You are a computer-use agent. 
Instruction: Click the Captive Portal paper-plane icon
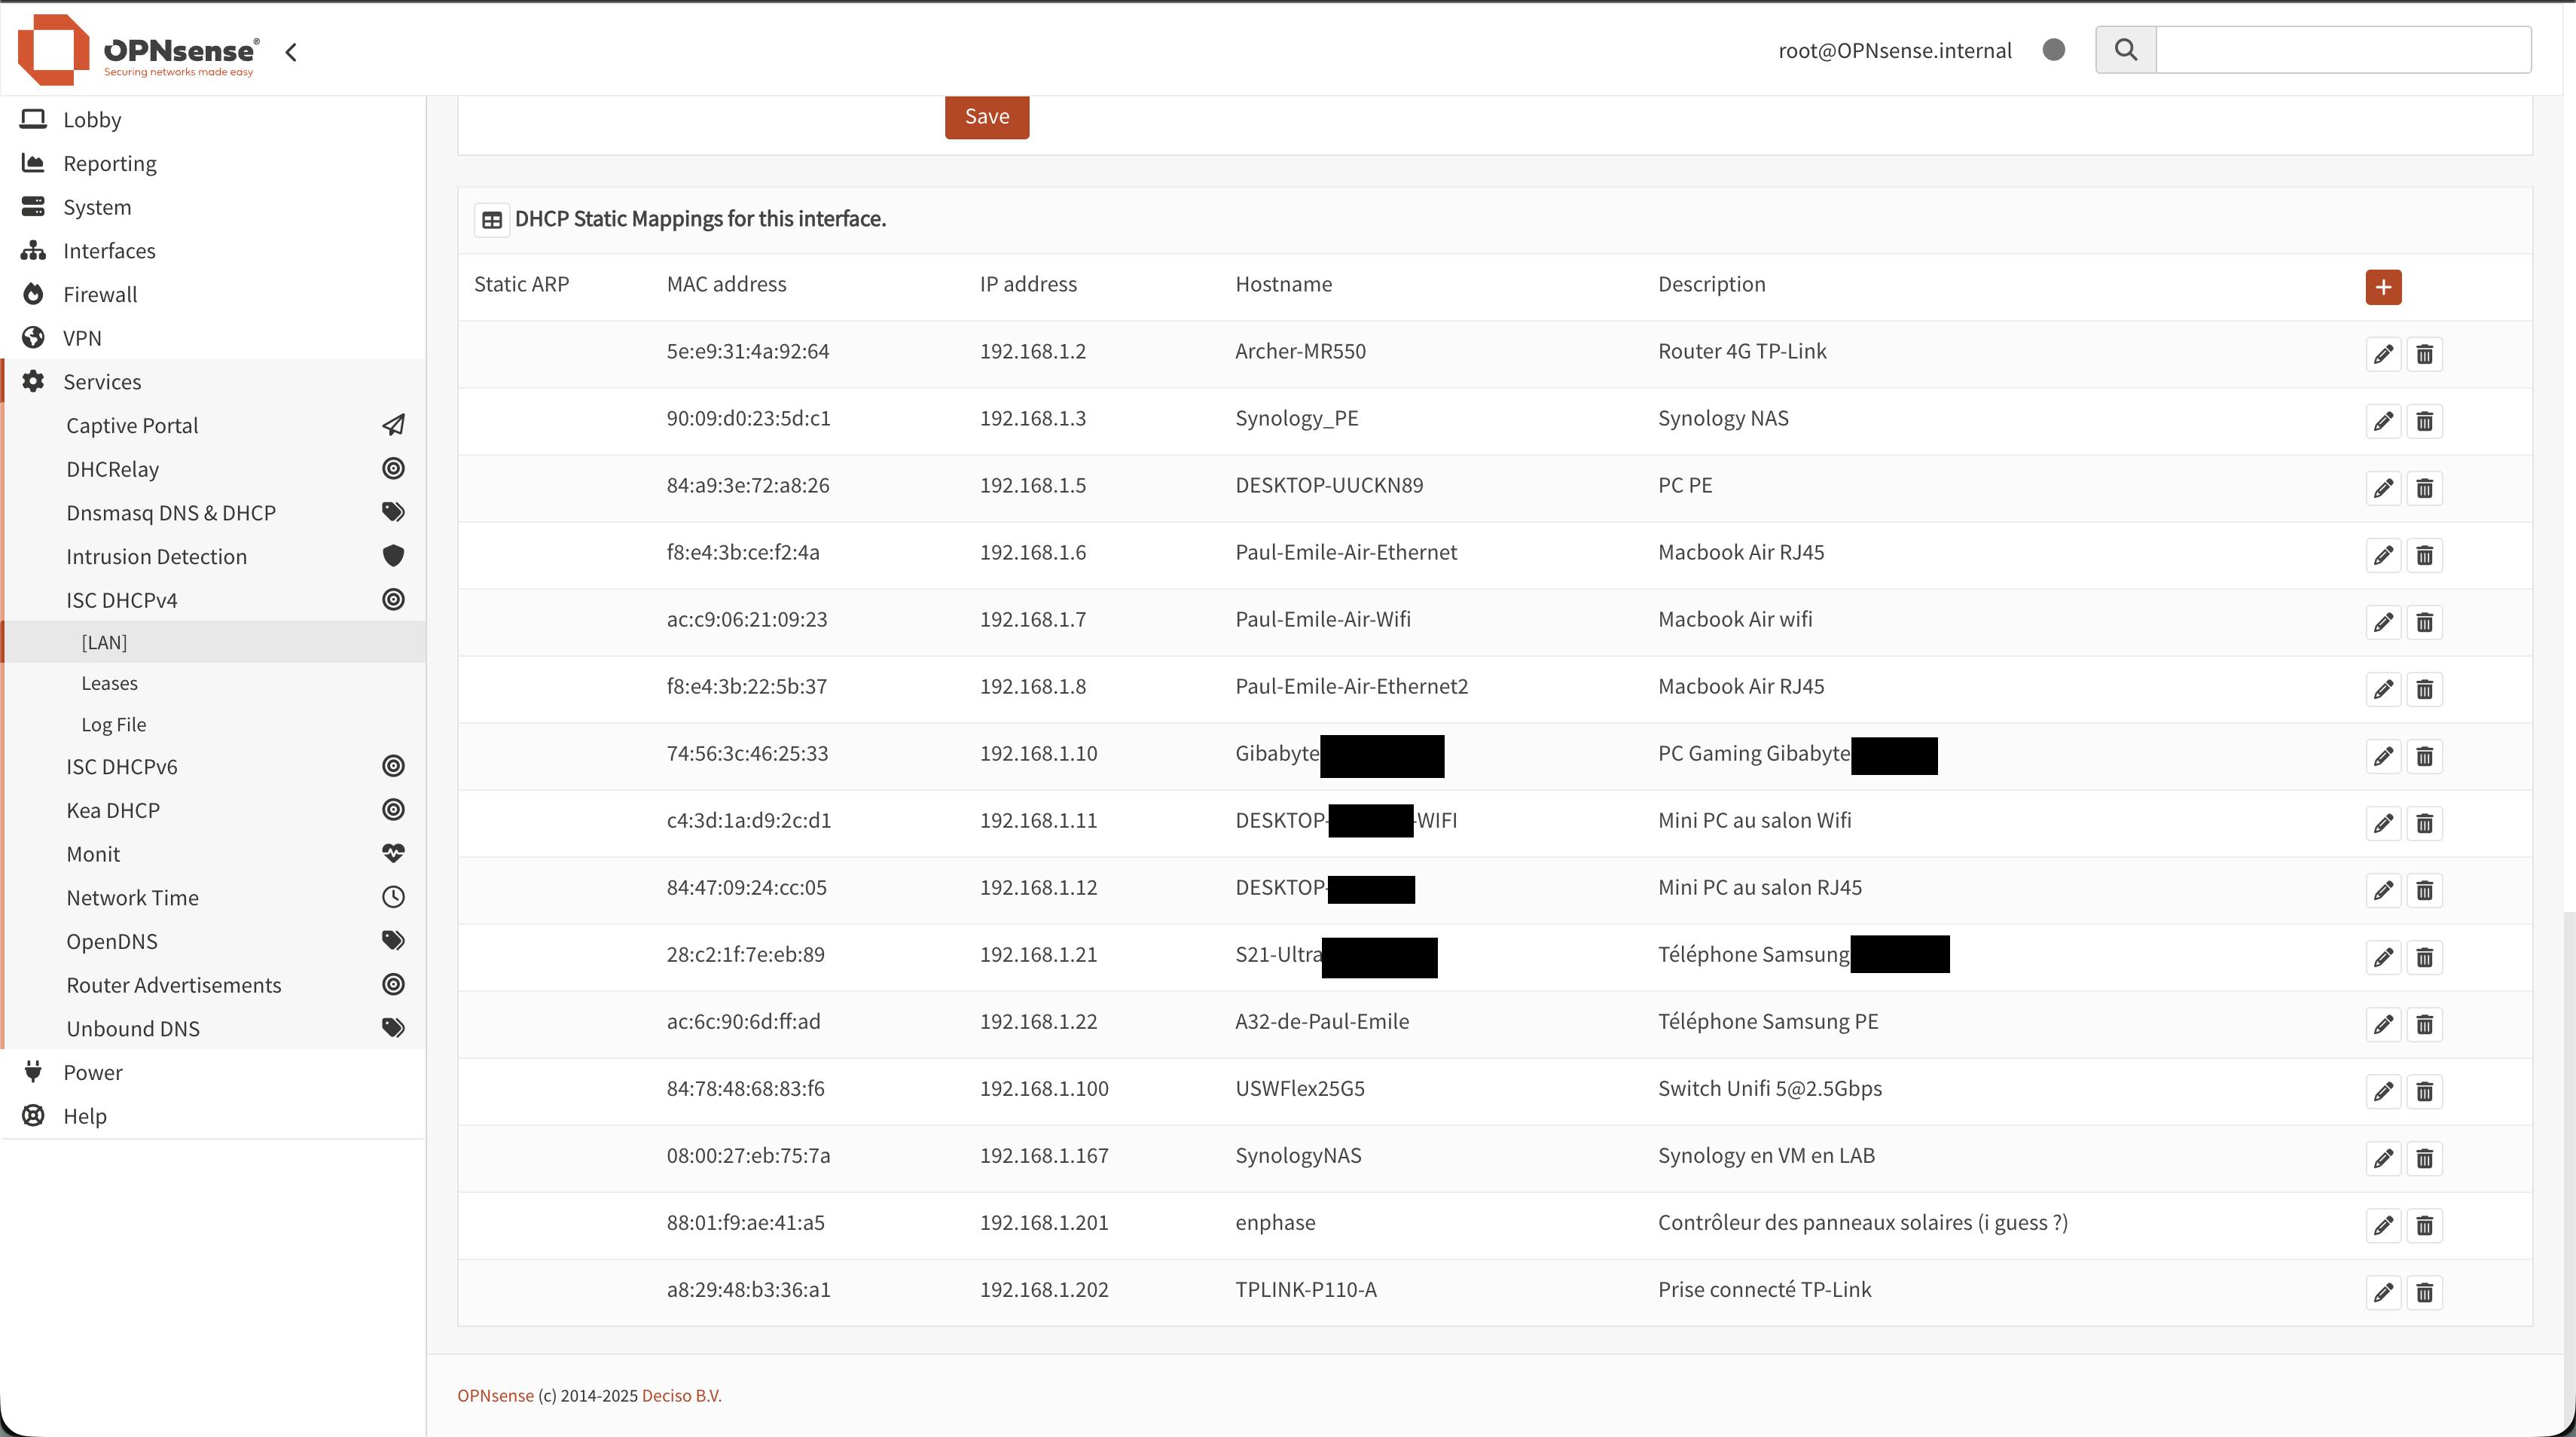(392, 424)
